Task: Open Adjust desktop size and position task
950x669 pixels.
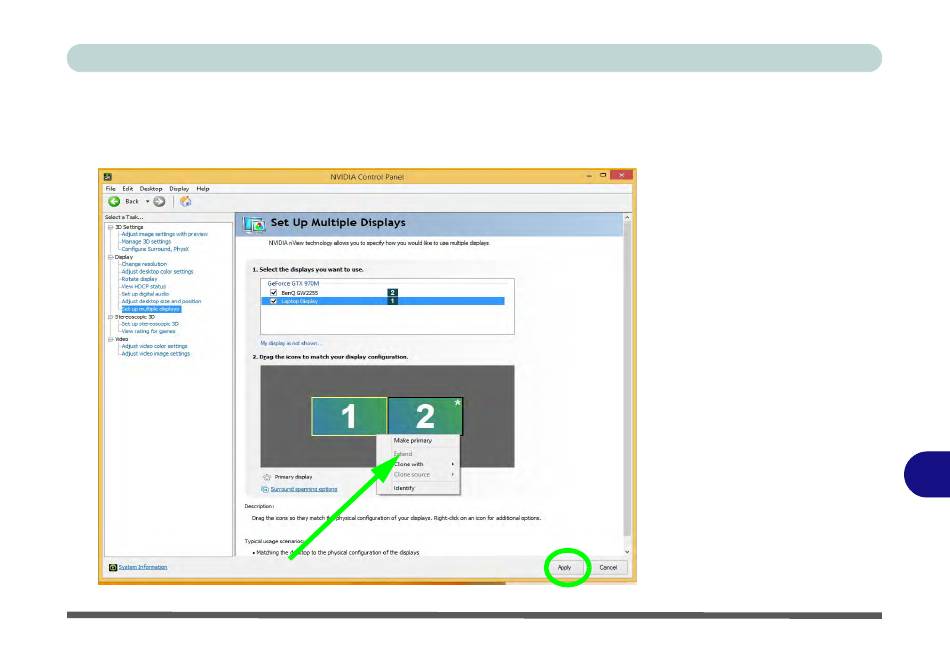Action: [x=161, y=301]
